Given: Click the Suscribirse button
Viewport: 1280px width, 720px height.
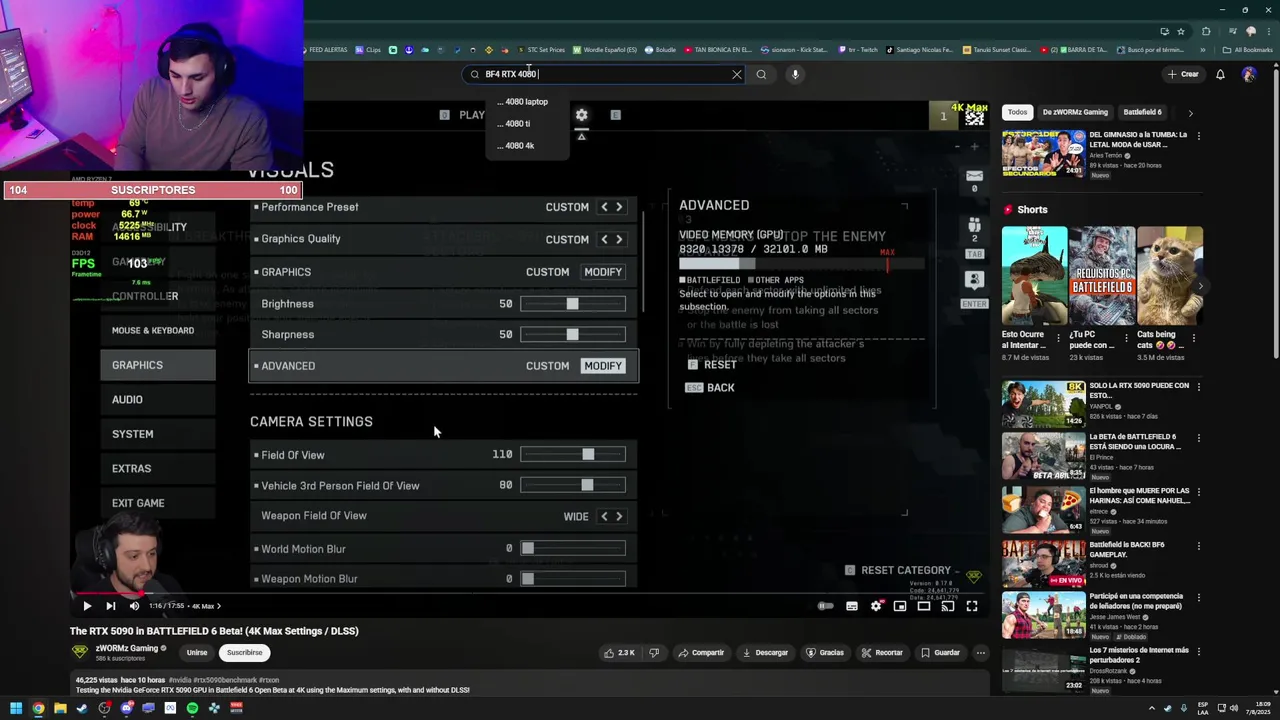Looking at the screenshot, I should pos(244,653).
